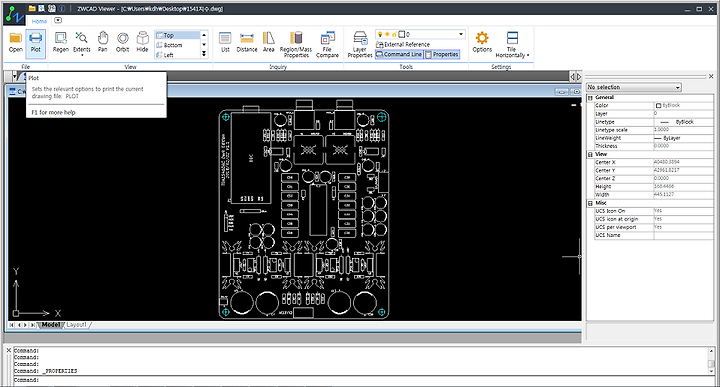Minimize the drawing document window
Viewport: 720px width, 387px height.
[561, 92]
